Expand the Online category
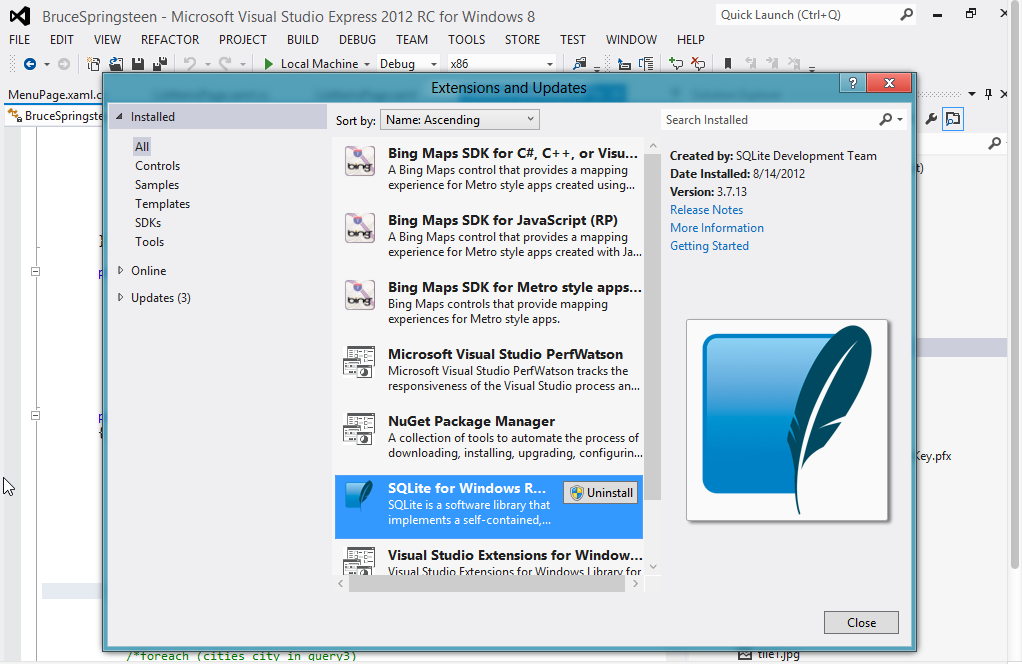This screenshot has height=664, width=1022. (121, 270)
